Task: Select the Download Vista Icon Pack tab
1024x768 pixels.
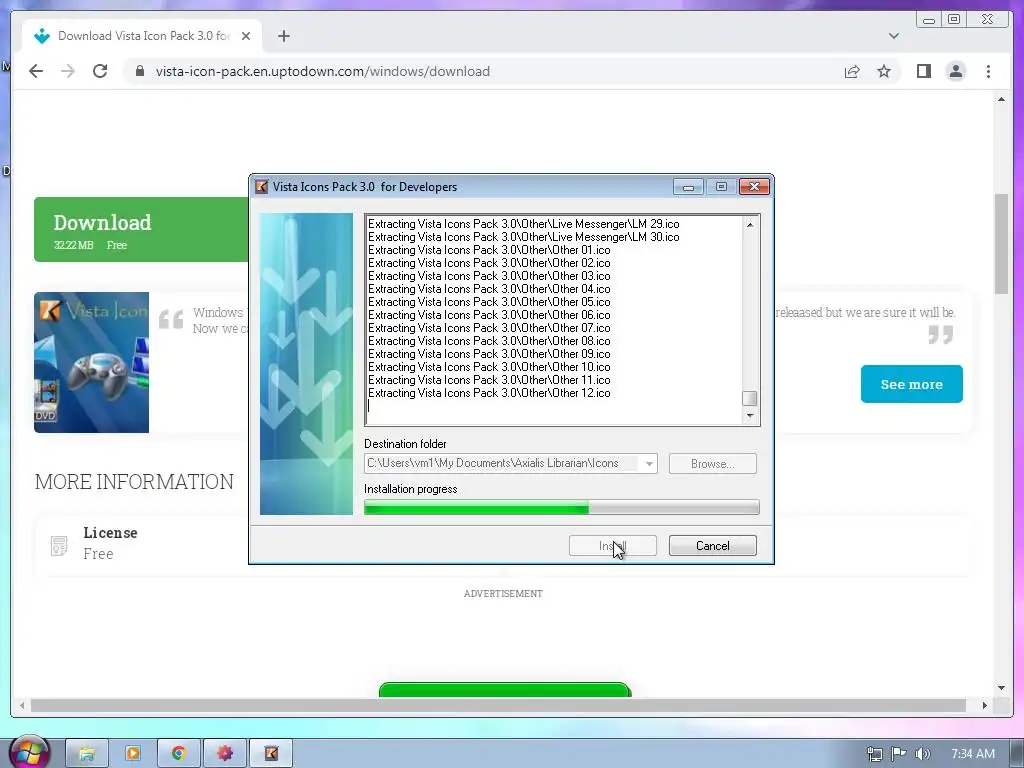Action: point(142,36)
